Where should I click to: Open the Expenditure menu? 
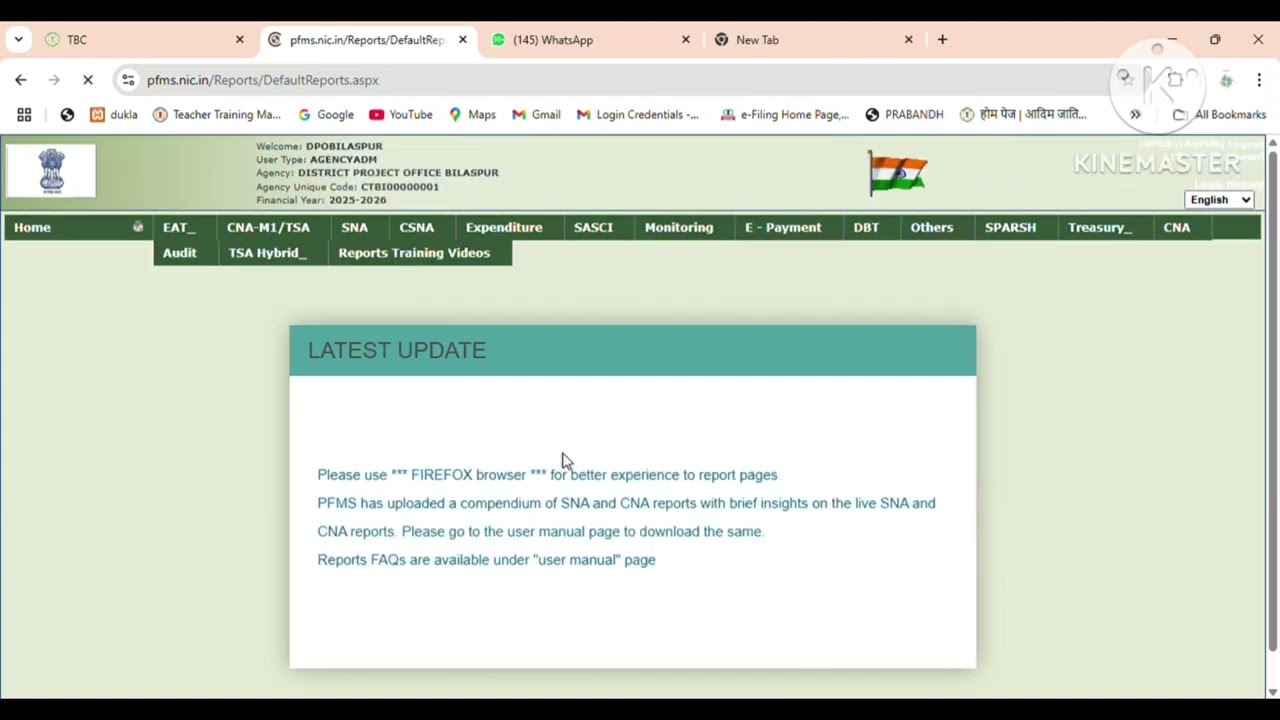[504, 227]
